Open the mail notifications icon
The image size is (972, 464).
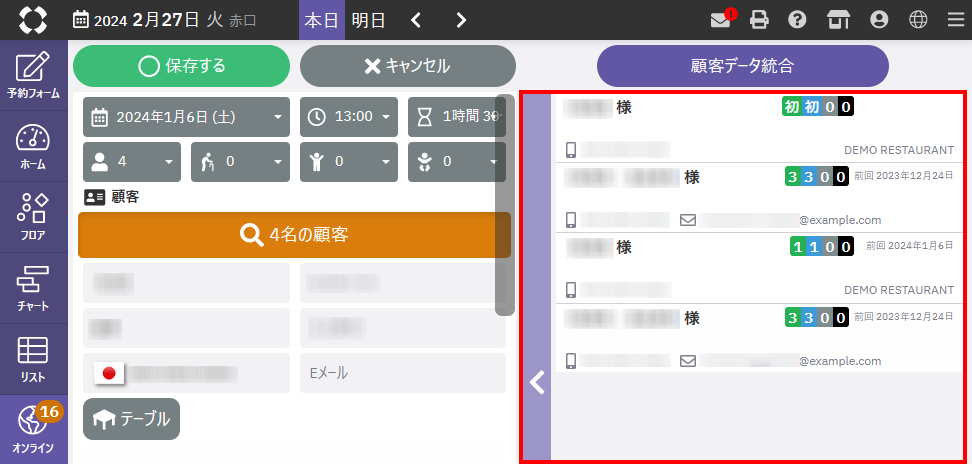(x=720, y=19)
